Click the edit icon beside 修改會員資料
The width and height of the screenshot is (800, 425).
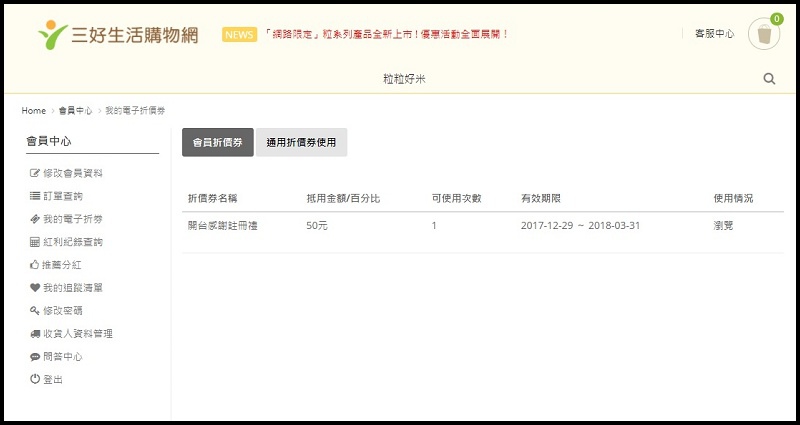click(x=35, y=173)
